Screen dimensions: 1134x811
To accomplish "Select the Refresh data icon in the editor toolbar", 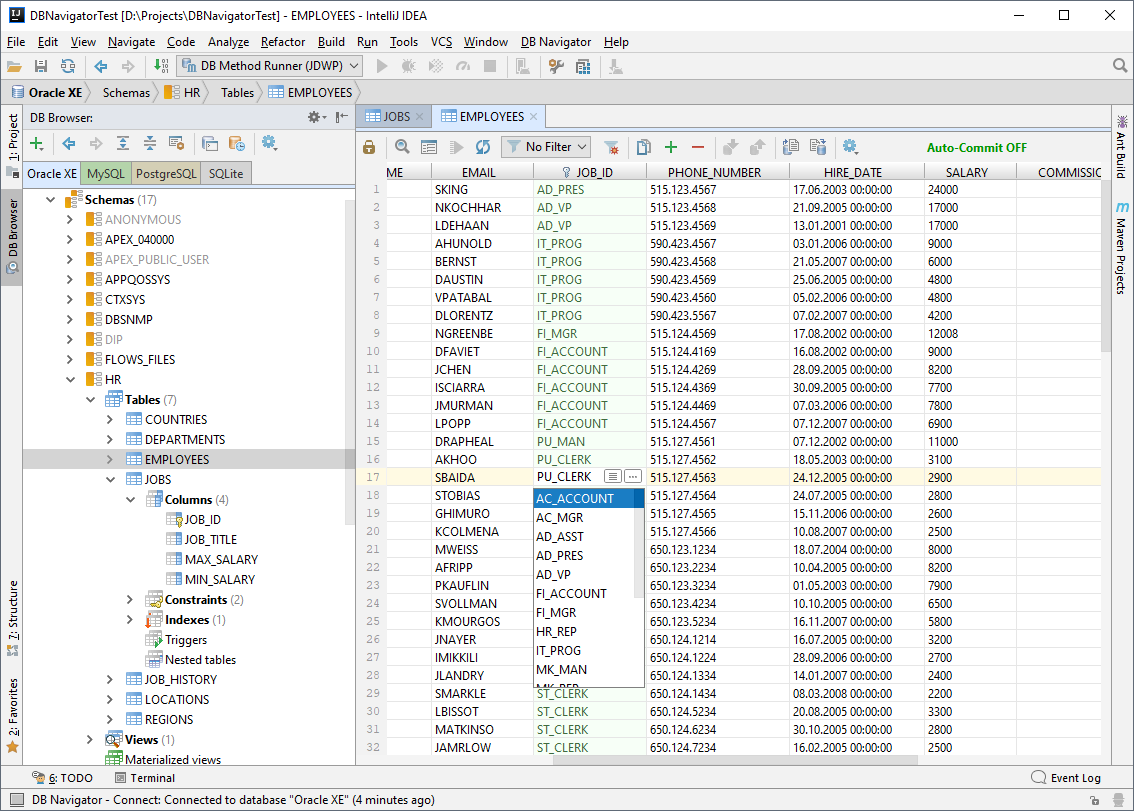I will (482, 146).
